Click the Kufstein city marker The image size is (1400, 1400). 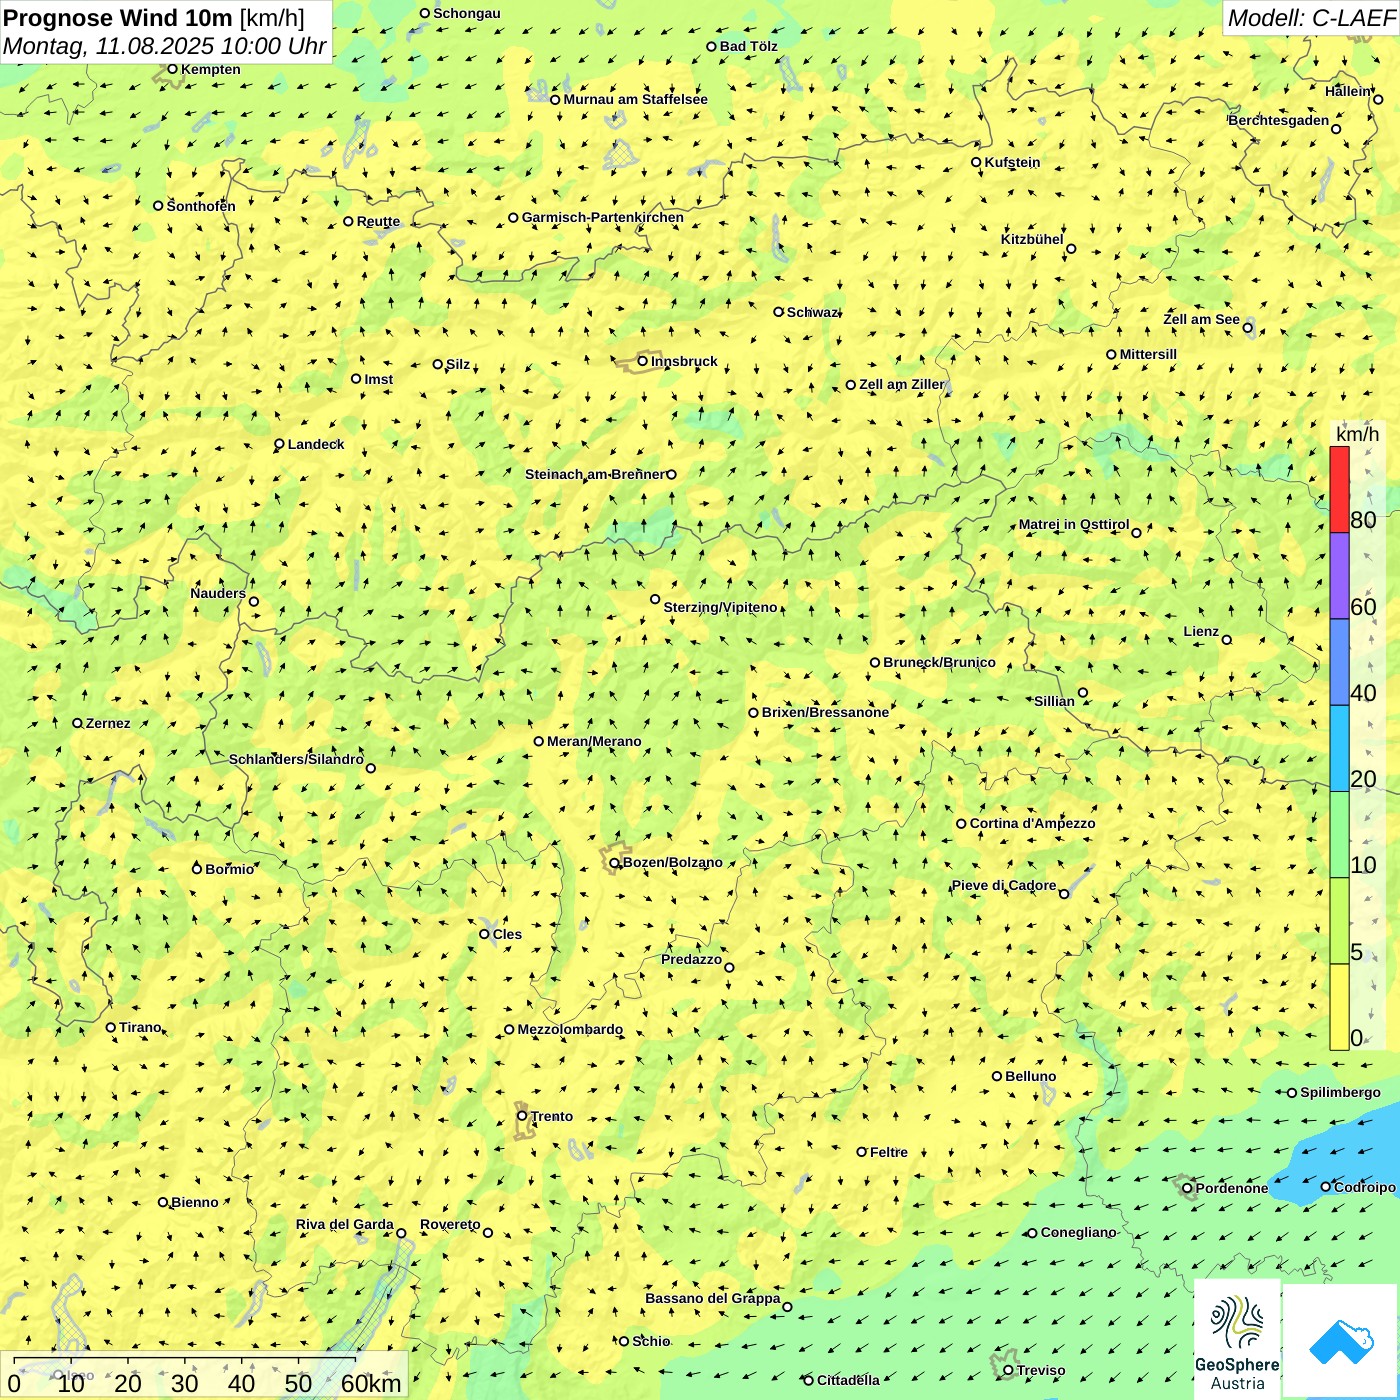[976, 162]
